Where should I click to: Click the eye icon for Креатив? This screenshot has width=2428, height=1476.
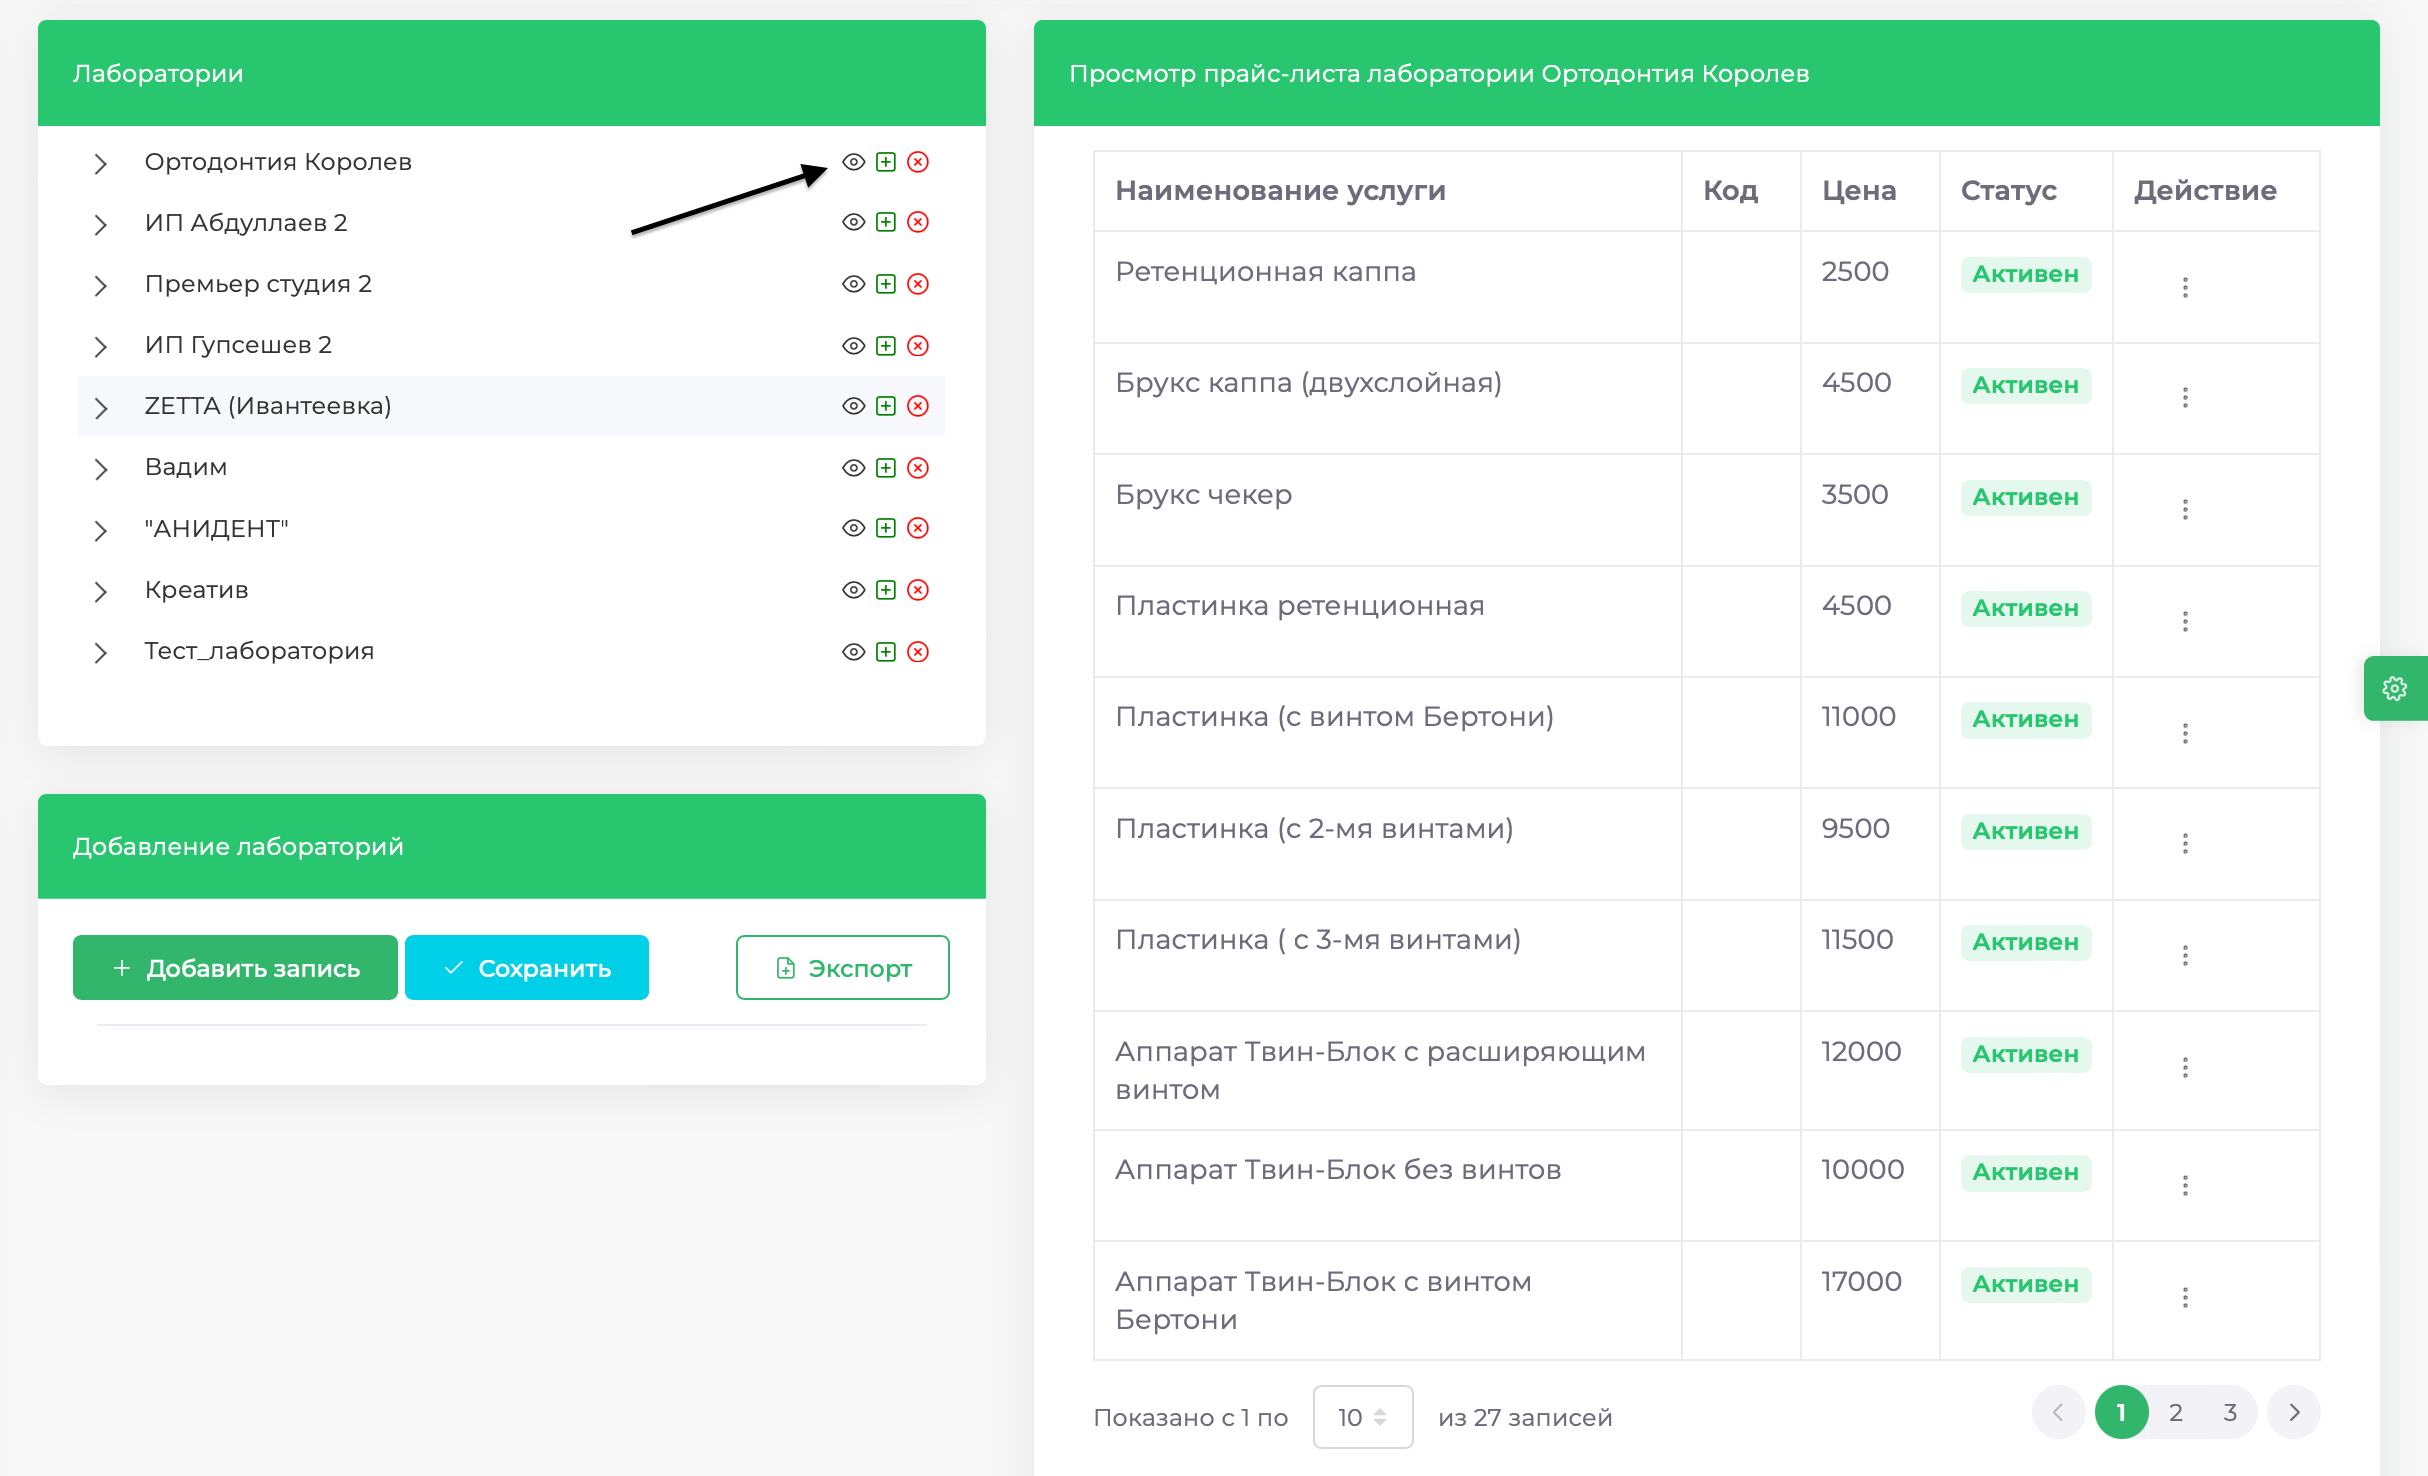[x=853, y=590]
